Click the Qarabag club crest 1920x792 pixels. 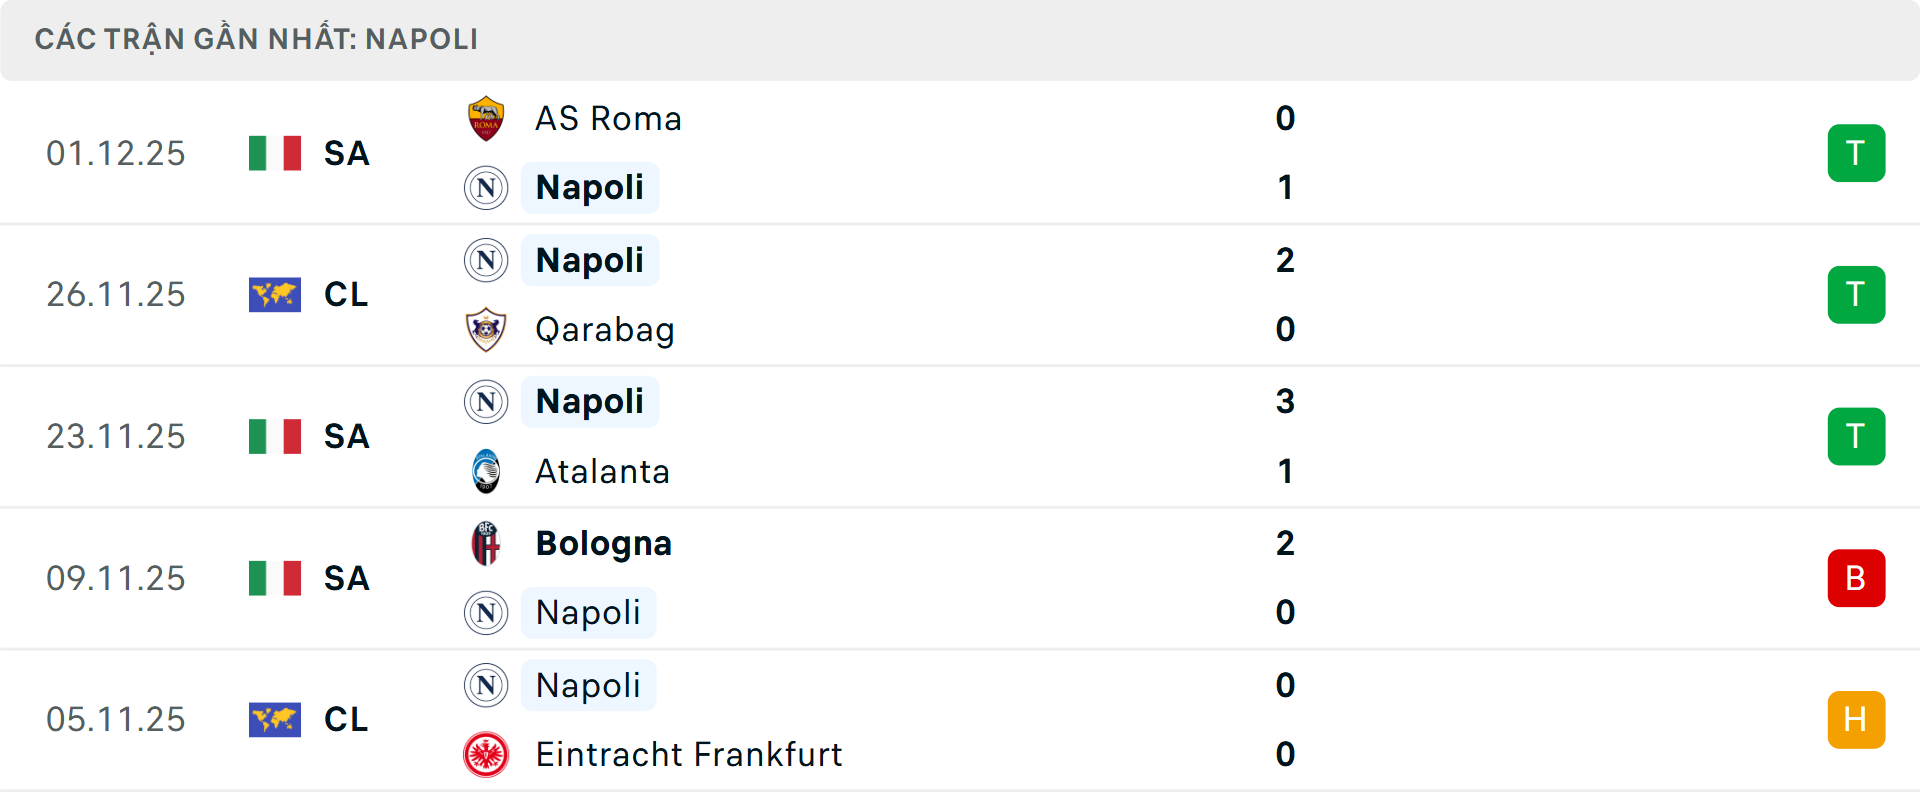(x=486, y=329)
